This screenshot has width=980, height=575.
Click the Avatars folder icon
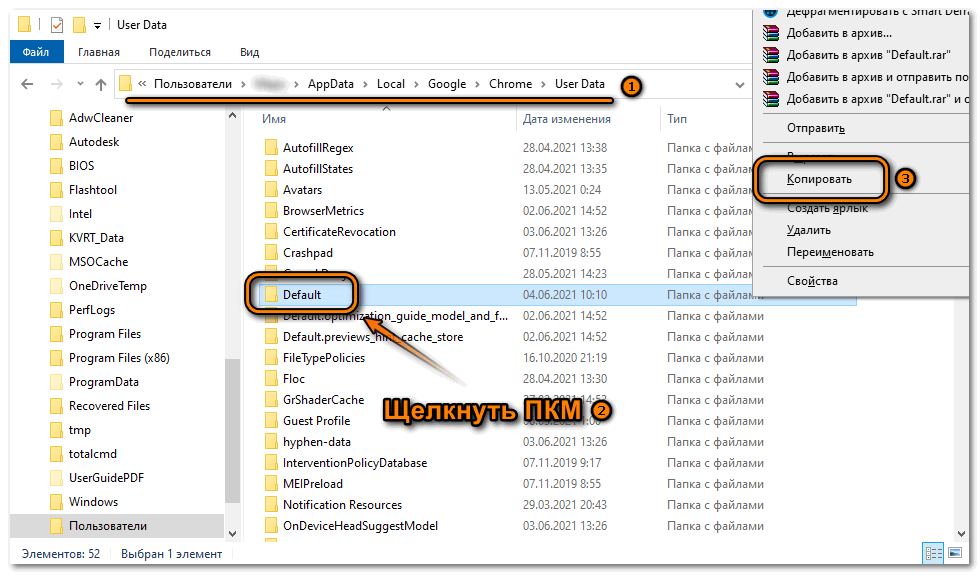pos(271,190)
